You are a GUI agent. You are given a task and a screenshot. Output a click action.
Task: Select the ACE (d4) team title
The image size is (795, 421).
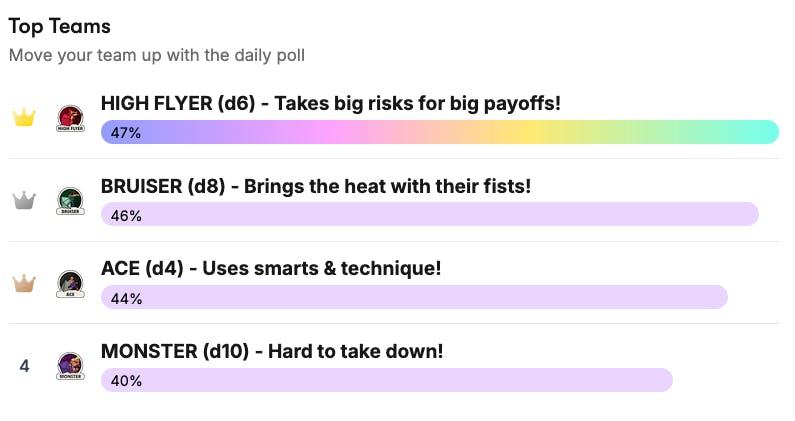(x=271, y=269)
